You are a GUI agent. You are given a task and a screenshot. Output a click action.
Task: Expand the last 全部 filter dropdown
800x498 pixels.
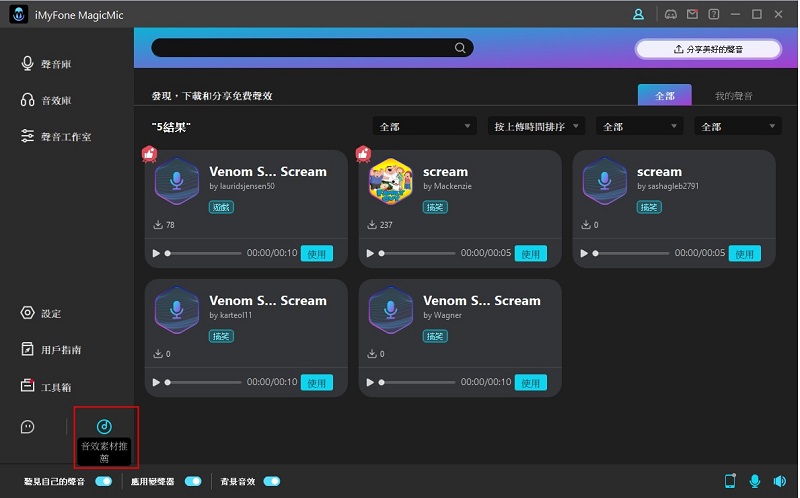point(738,126)
